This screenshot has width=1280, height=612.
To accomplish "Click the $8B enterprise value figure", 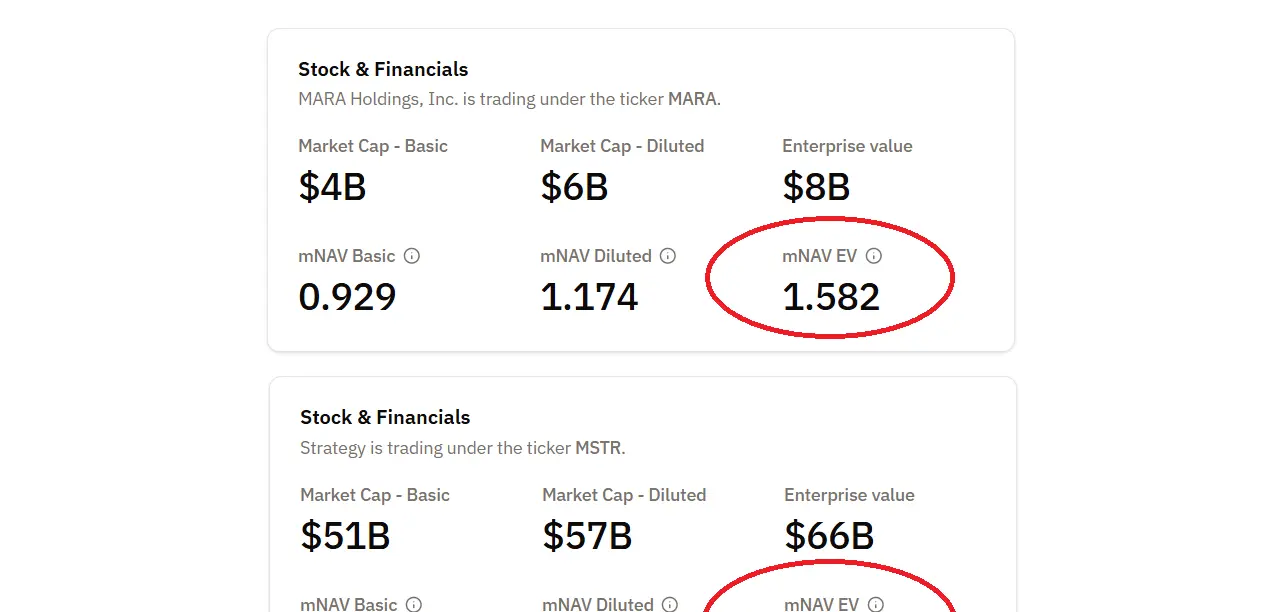I will point(816,187).
